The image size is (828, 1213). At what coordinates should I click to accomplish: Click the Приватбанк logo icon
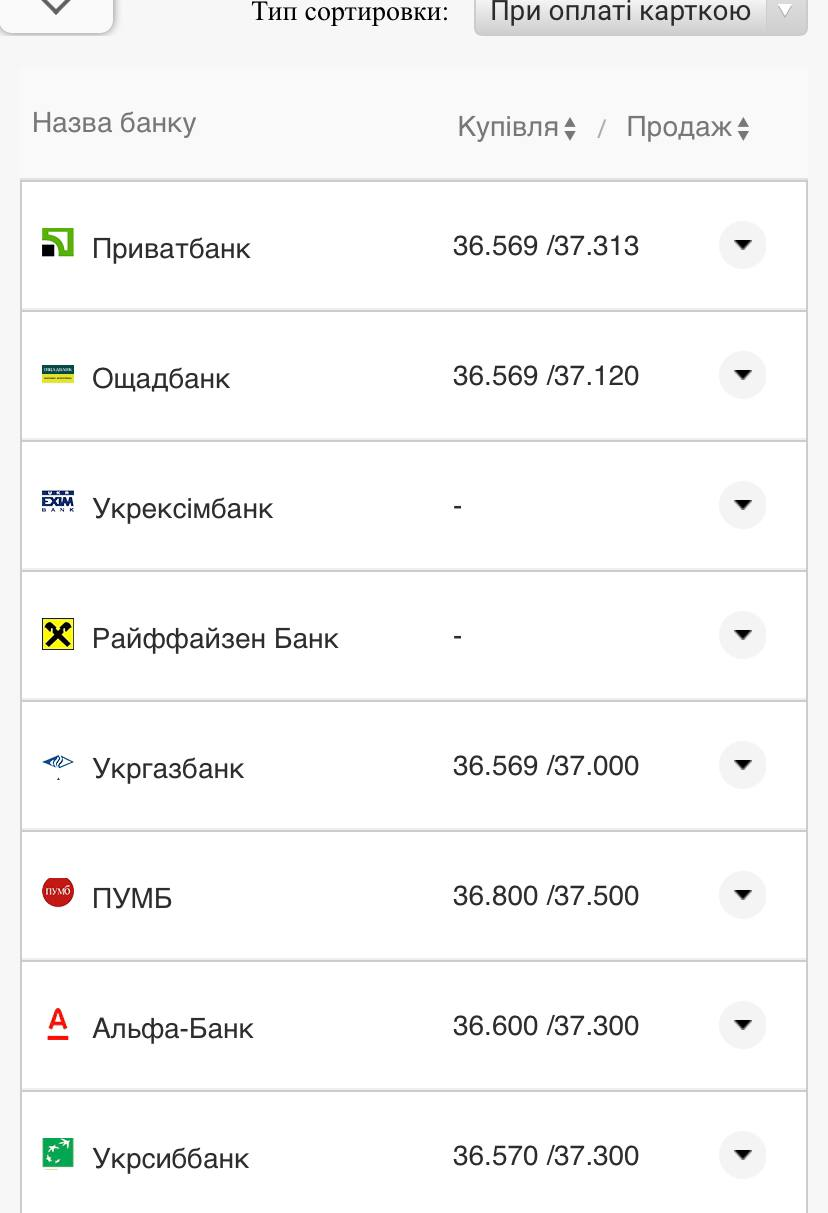coord(58,243)
